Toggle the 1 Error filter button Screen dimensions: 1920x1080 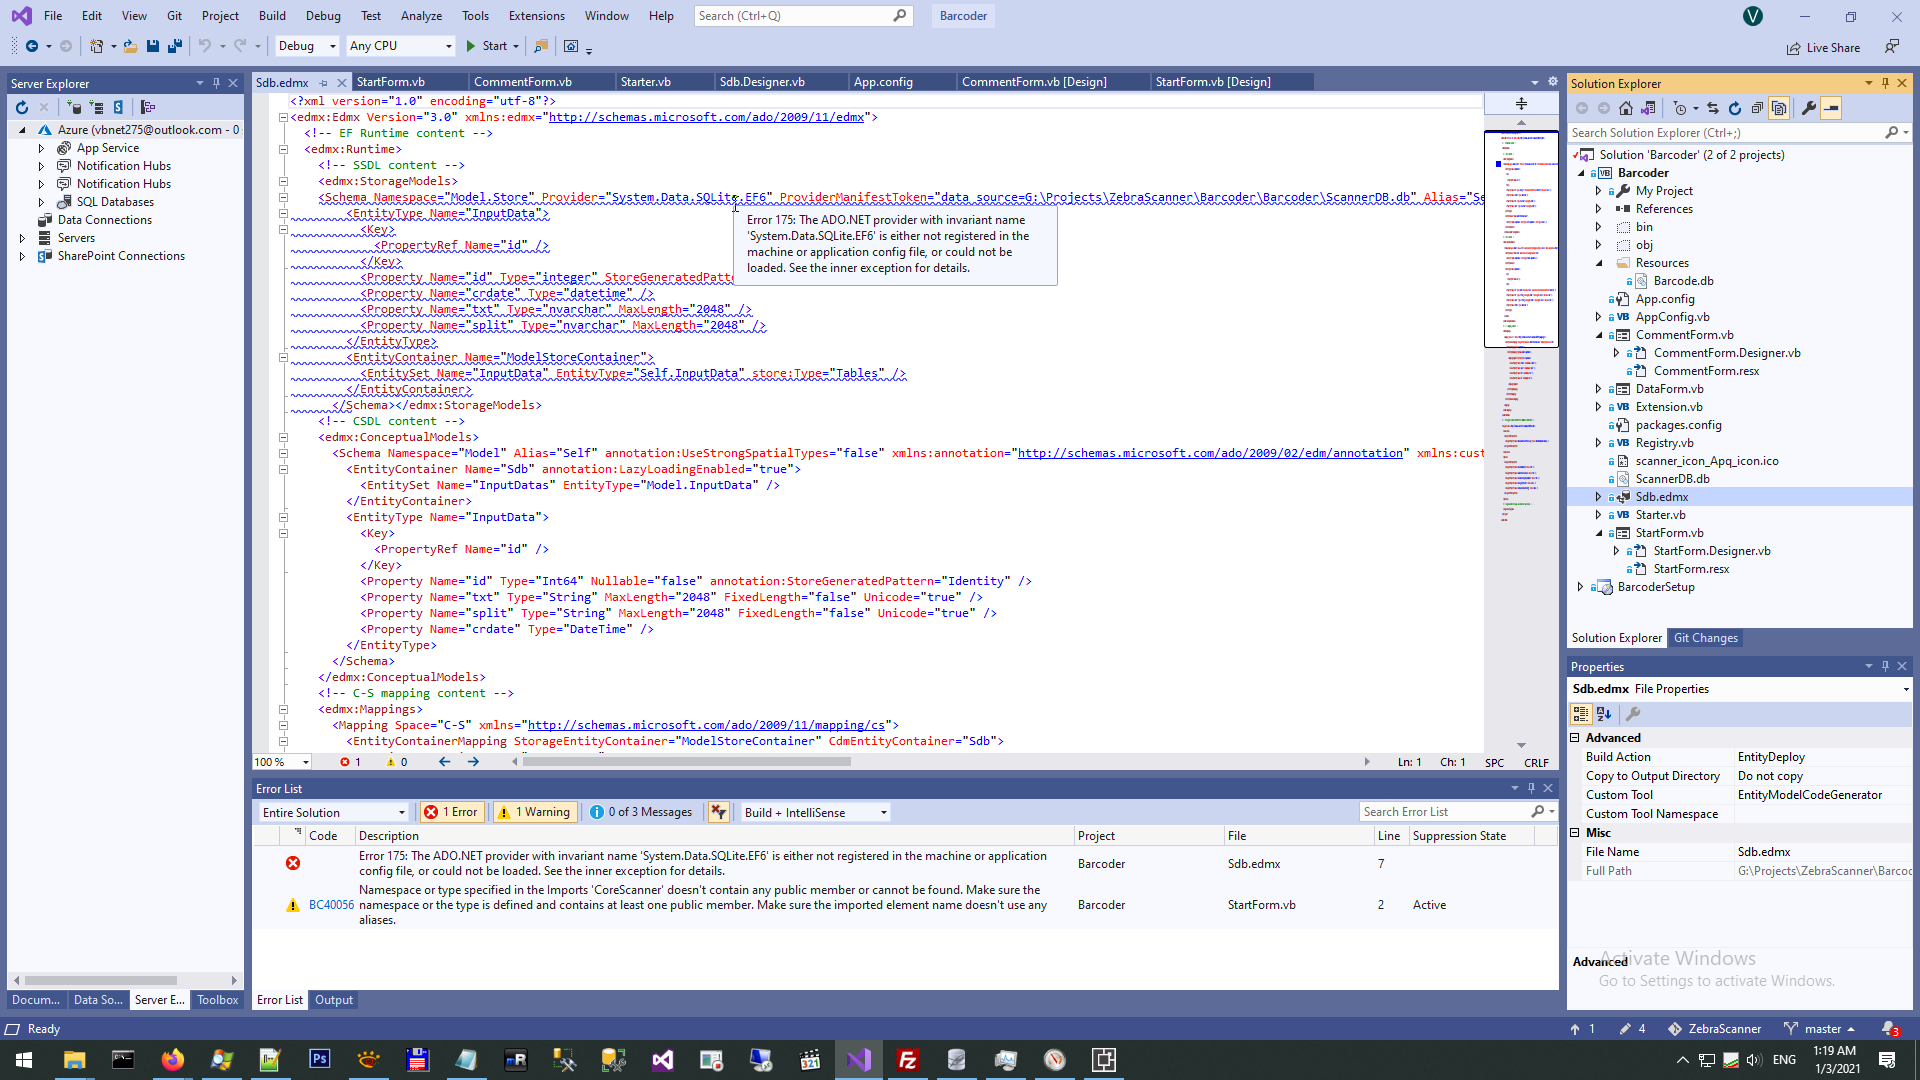(x=453, y=812)
